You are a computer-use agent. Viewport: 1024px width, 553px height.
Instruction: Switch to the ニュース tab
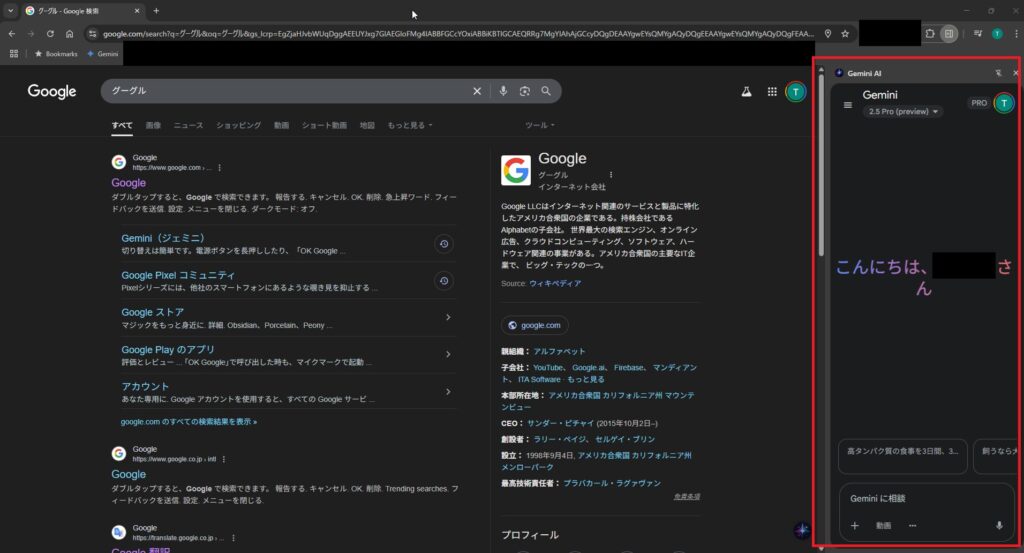click(x=188, y=125)
